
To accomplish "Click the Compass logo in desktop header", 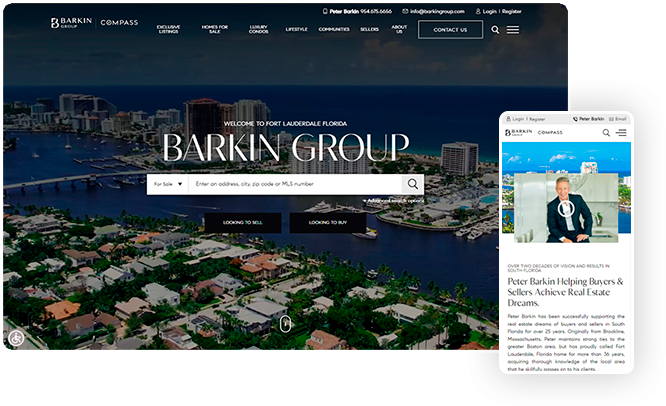I will pos(119,23).
